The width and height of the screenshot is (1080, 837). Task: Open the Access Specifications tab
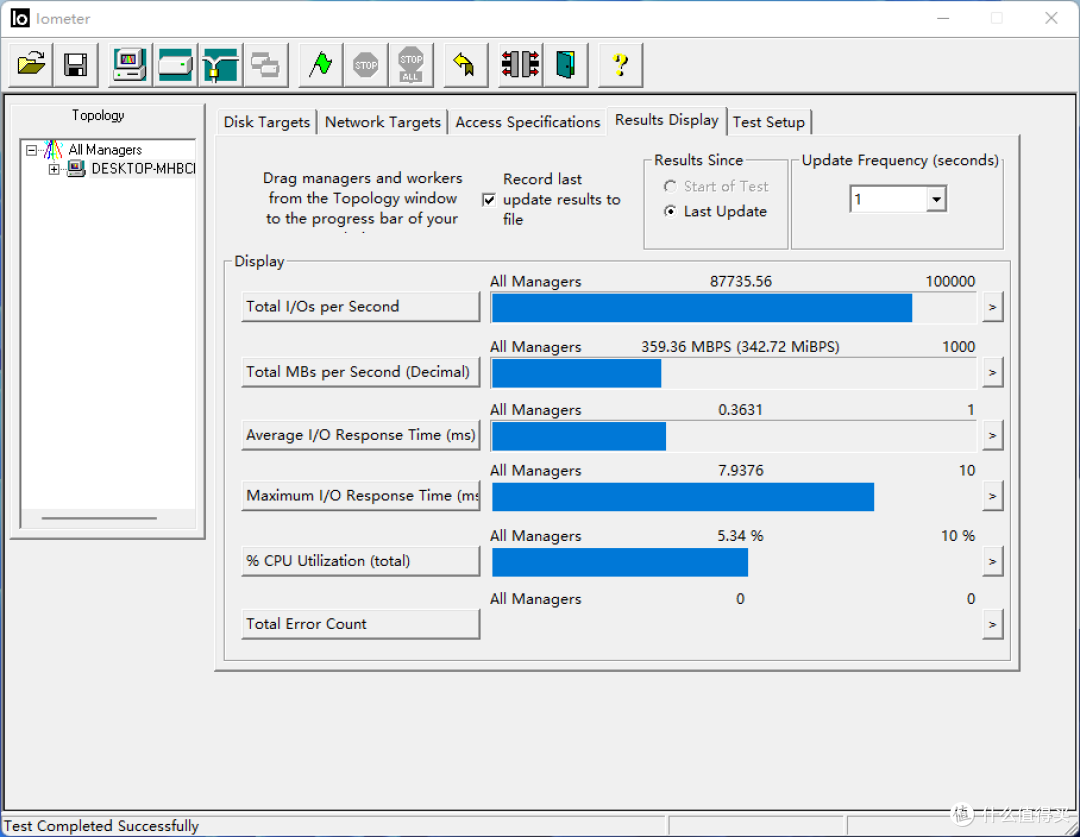(528, 122)
